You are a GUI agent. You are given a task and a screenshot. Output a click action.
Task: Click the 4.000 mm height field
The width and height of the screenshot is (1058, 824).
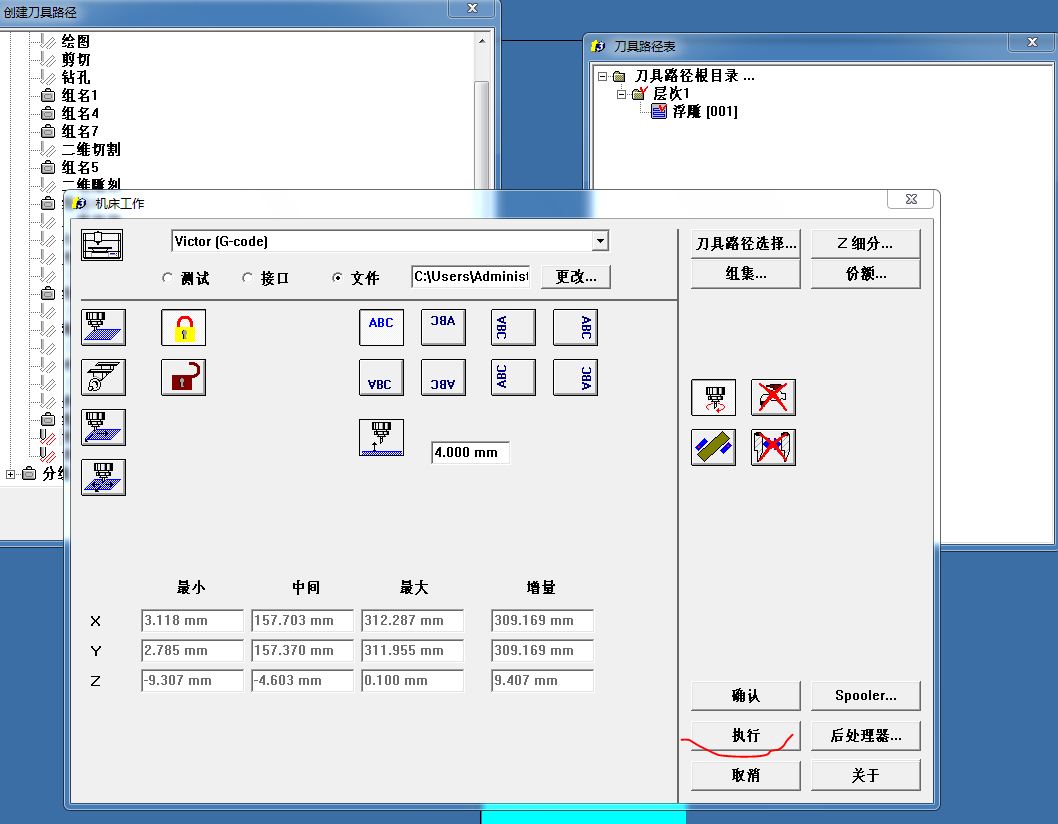(470, 452)
